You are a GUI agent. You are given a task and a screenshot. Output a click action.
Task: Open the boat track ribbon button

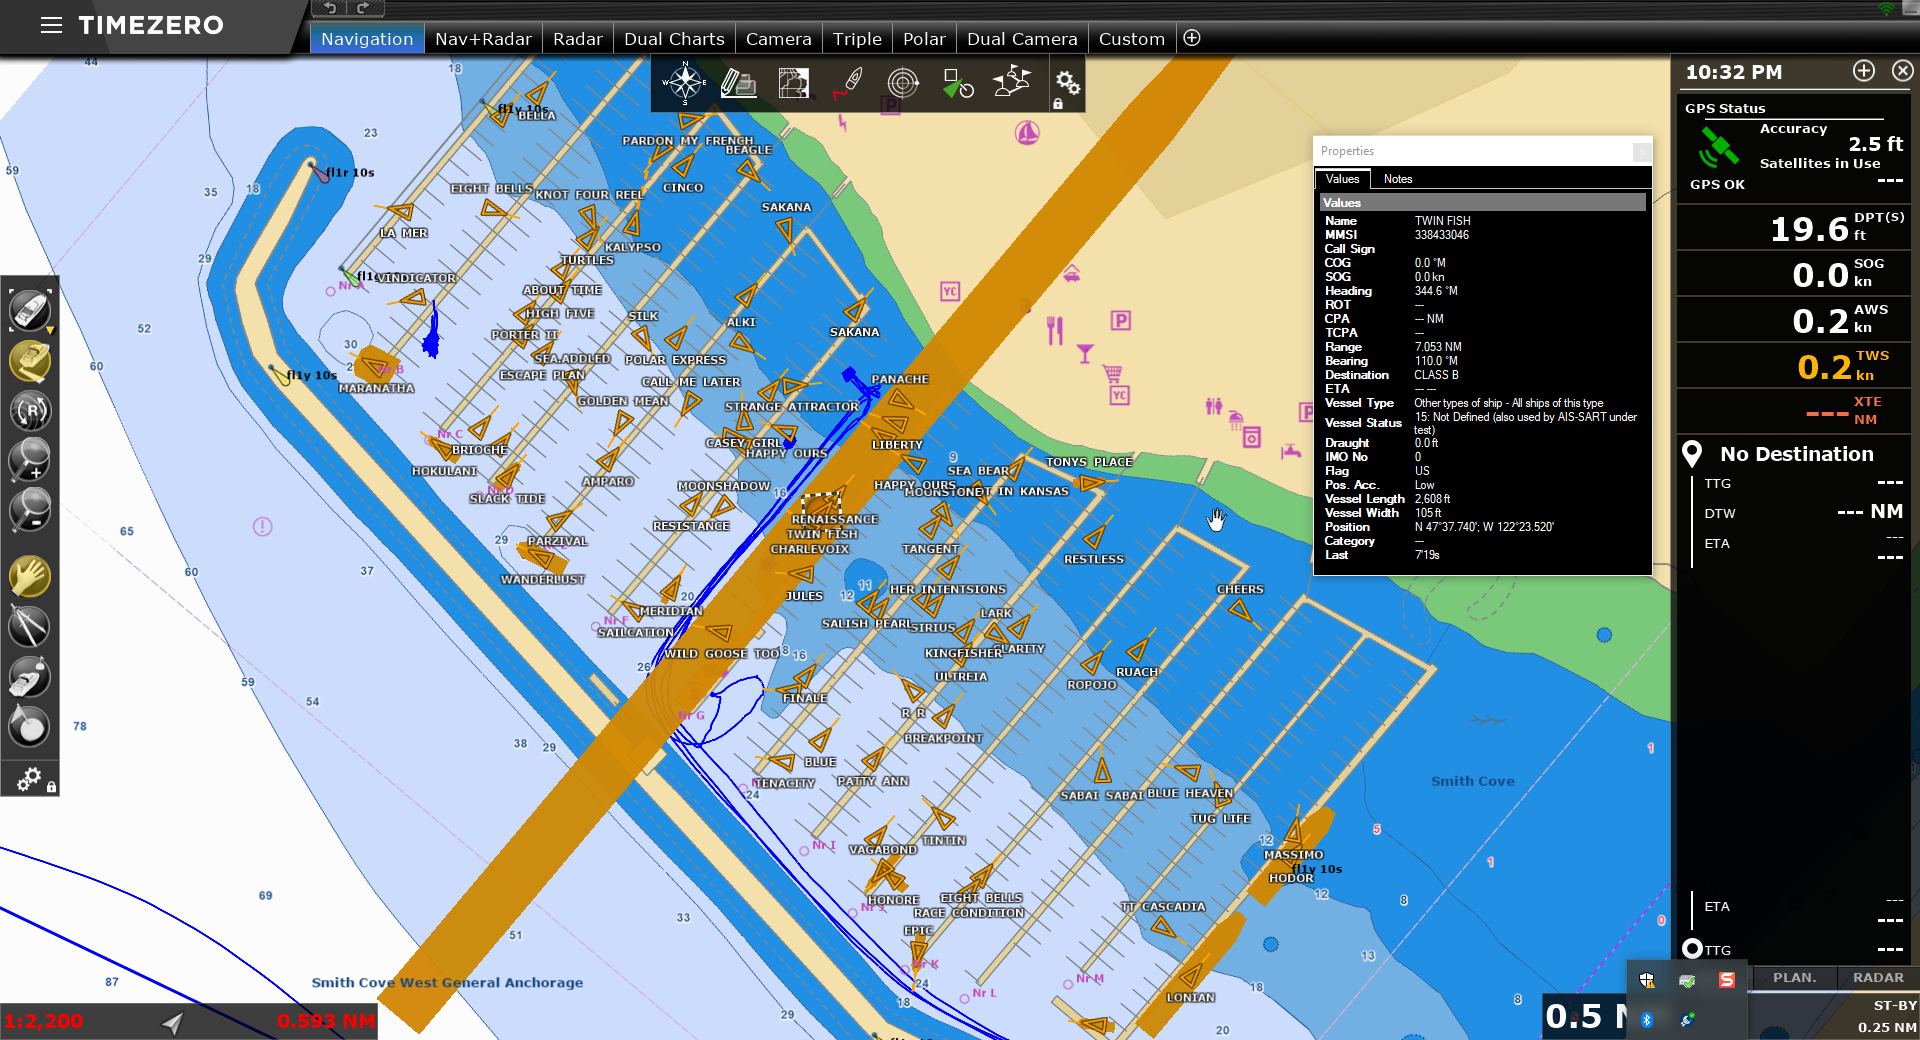(849, 83)
